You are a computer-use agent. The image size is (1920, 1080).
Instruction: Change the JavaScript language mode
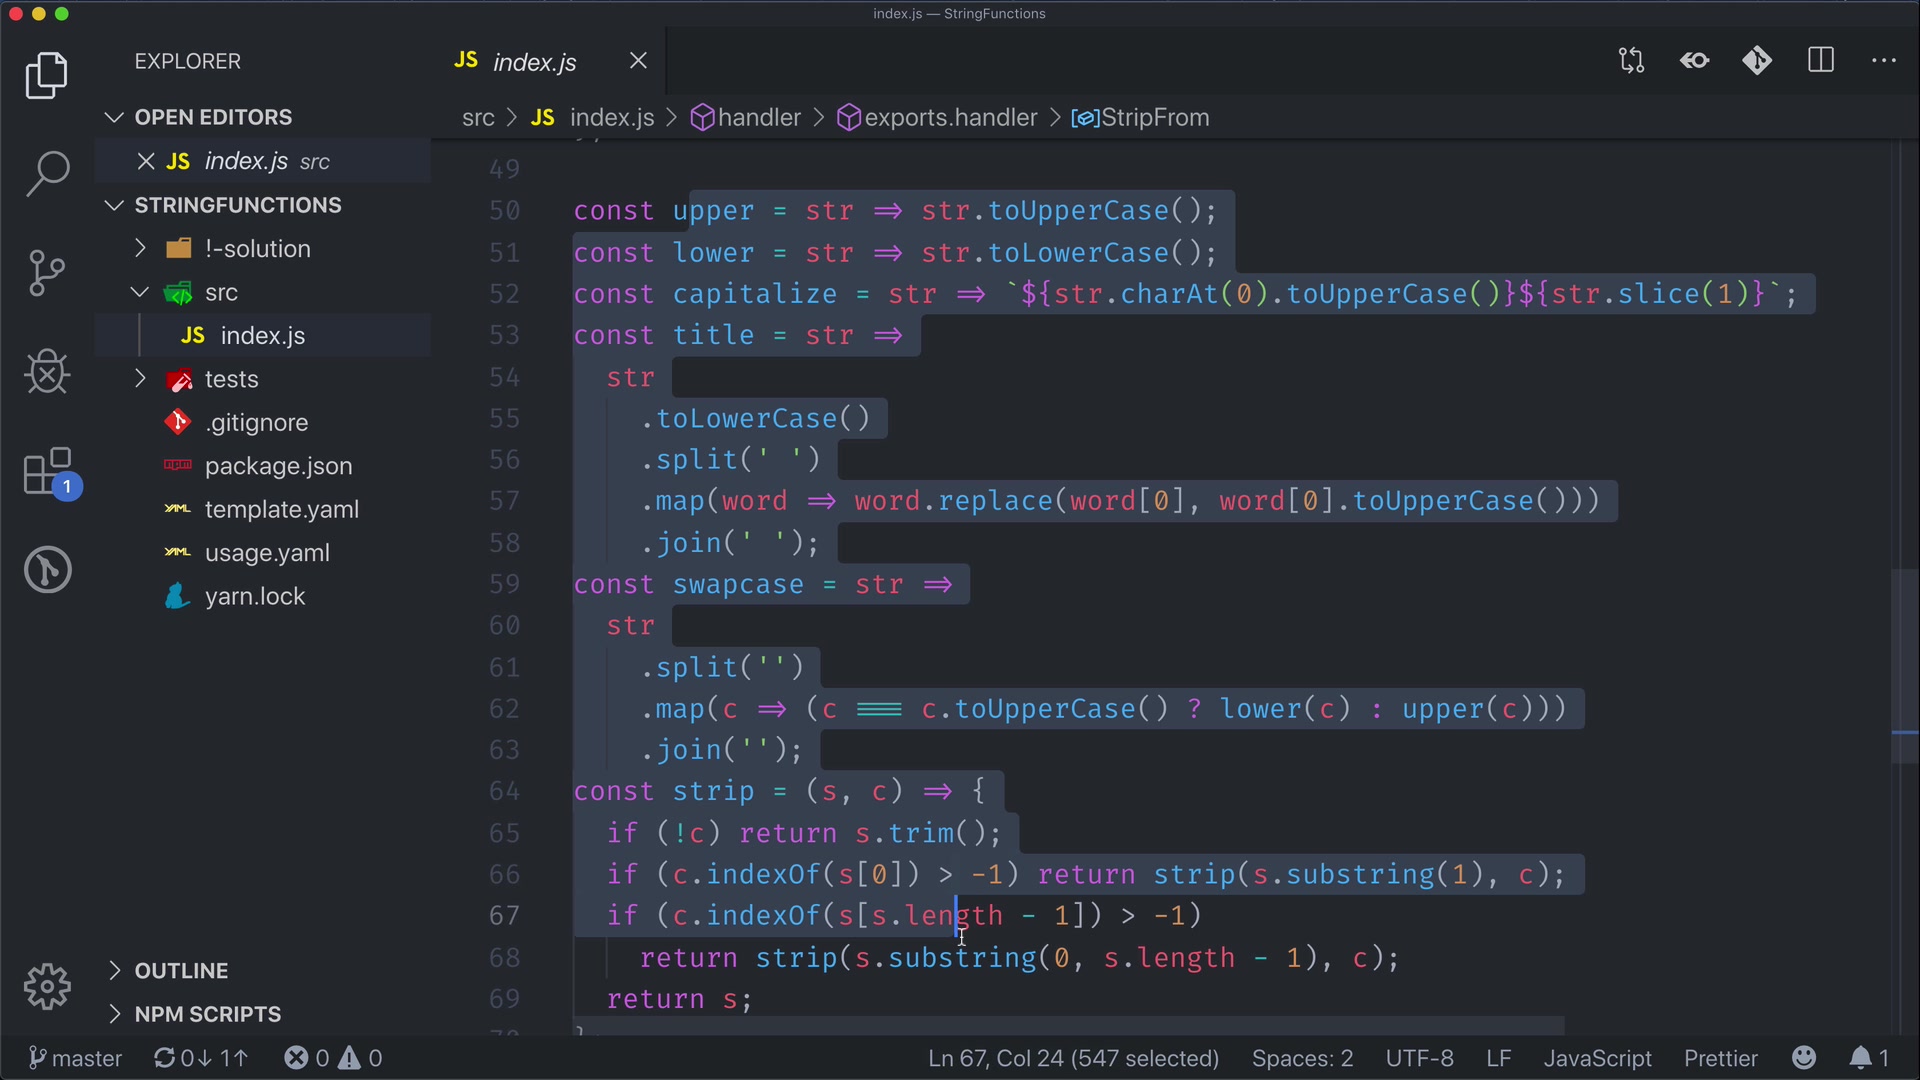tap(1596, 1058)
